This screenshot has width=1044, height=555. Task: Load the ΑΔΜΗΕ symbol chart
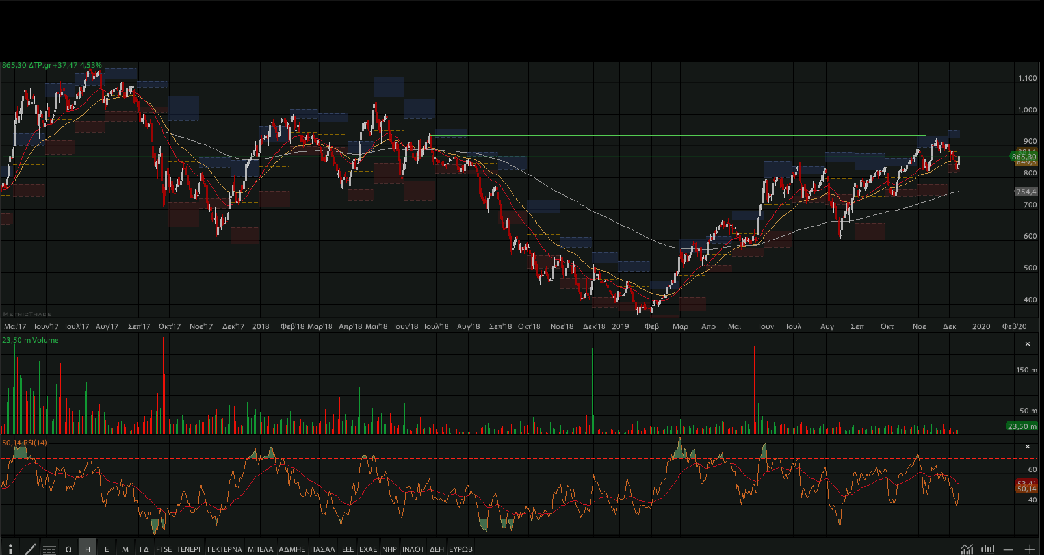tap(294, 549)
